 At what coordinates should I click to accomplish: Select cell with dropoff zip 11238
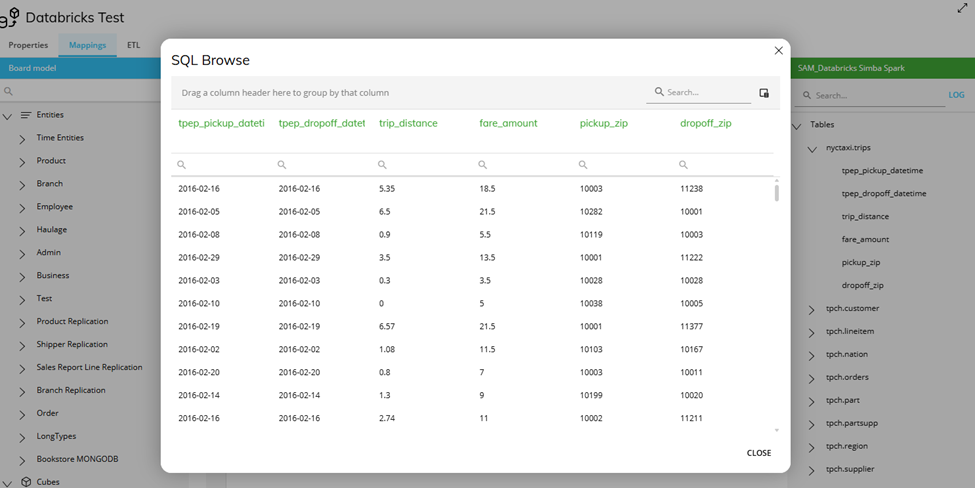click(x=691, y=188)
